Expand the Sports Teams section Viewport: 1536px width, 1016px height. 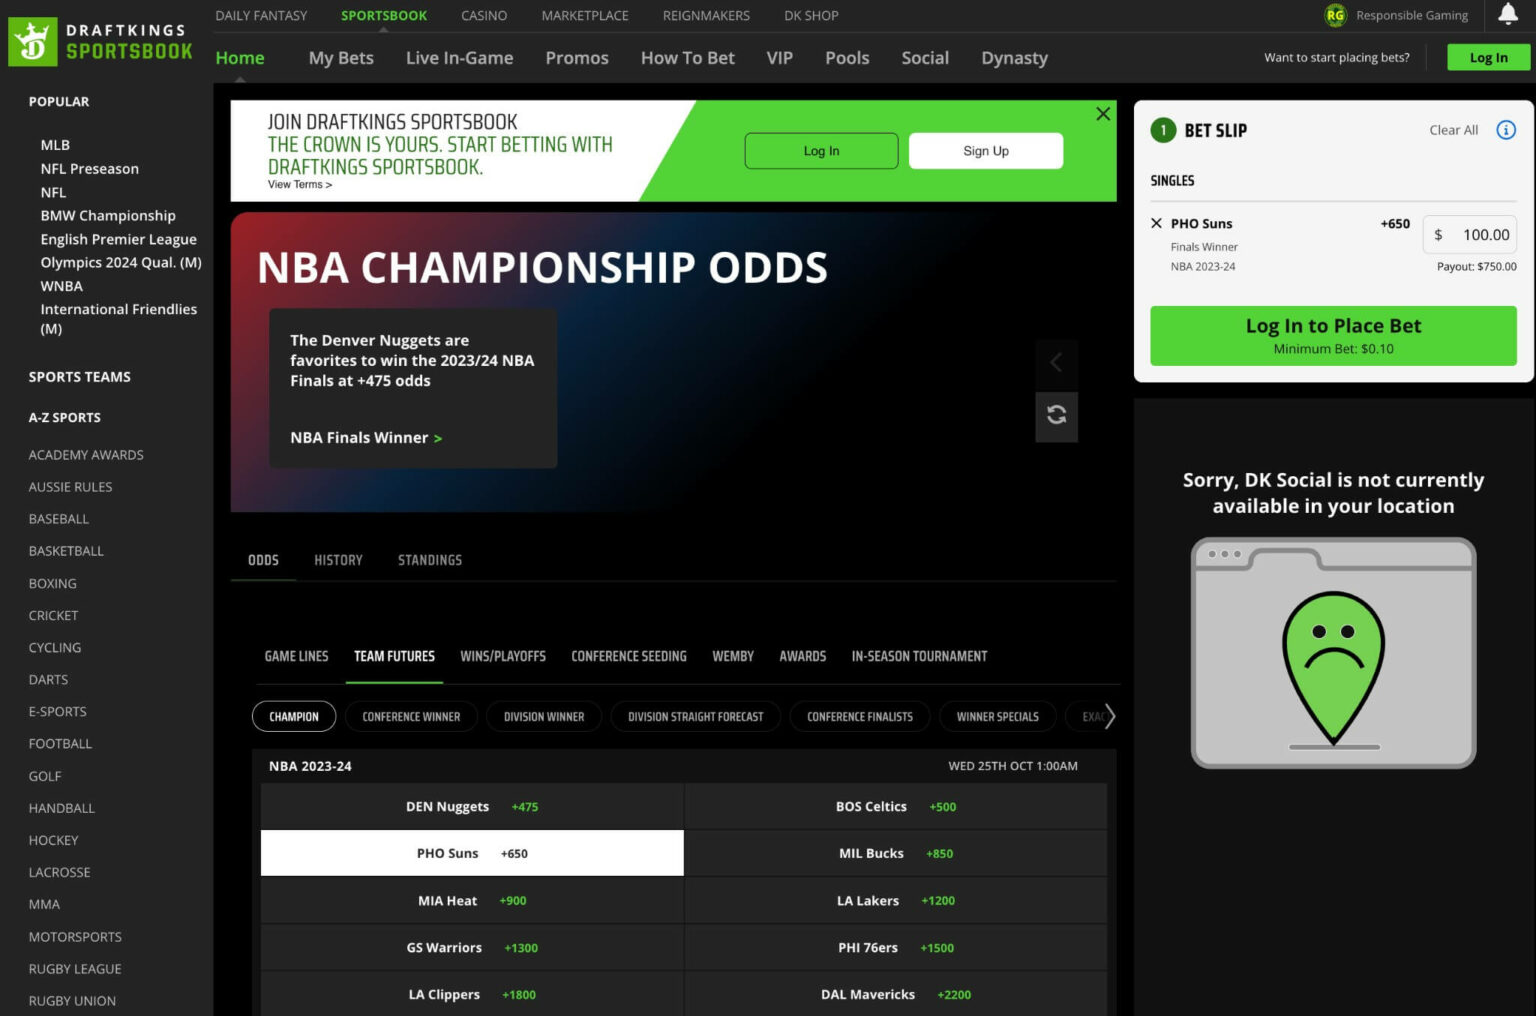(80, 377)
